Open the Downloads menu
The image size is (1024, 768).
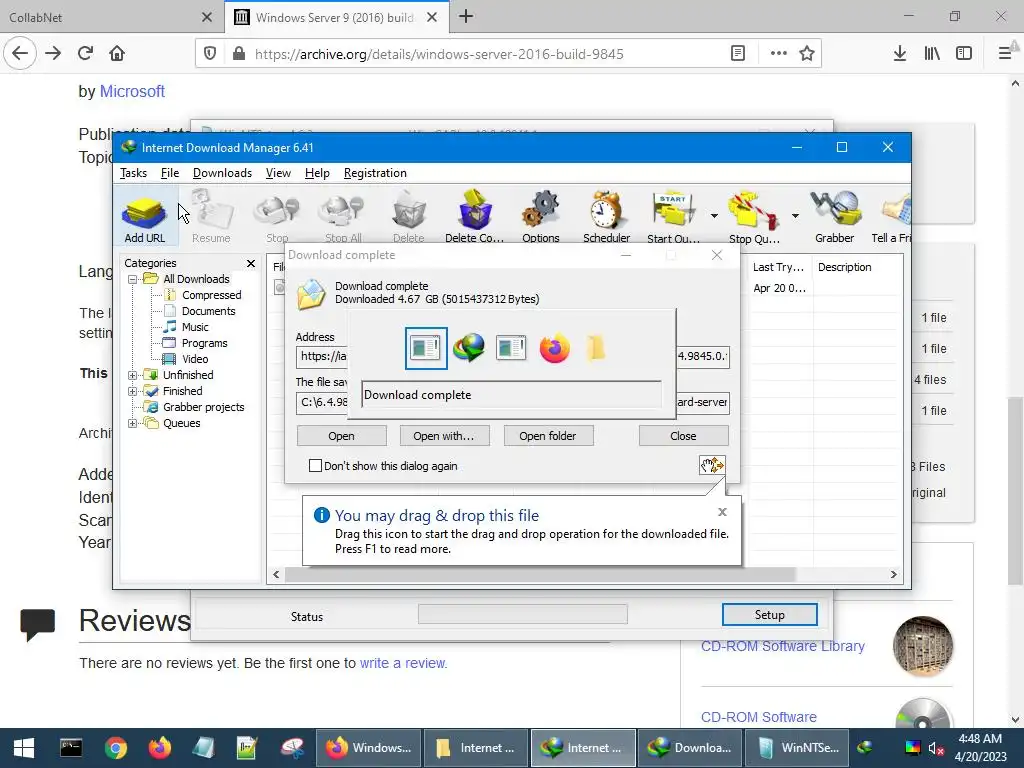(222, 173)
